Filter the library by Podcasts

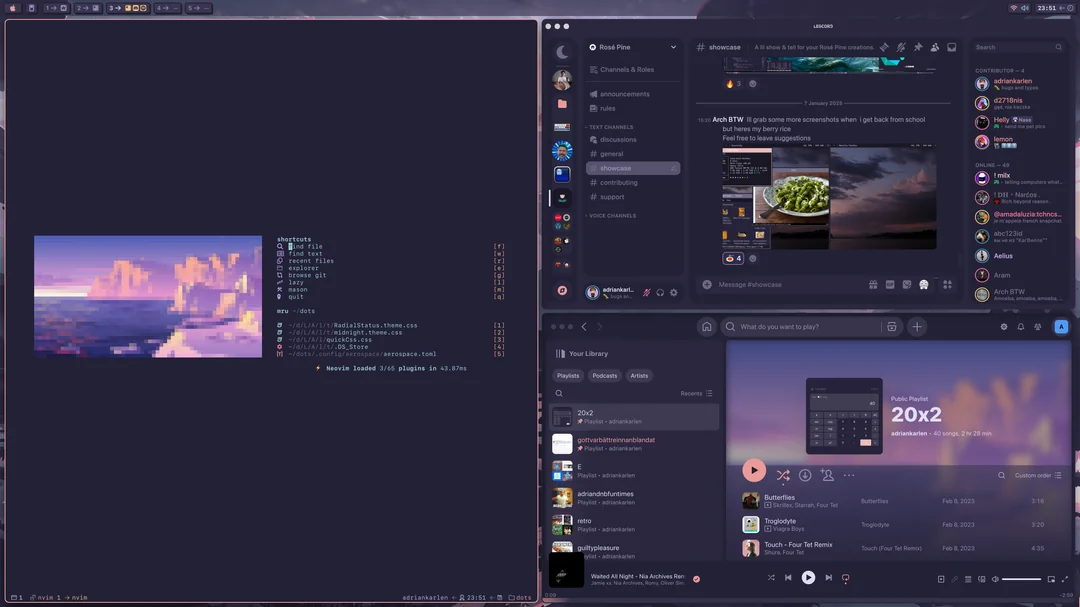click(x=604, y=376)
